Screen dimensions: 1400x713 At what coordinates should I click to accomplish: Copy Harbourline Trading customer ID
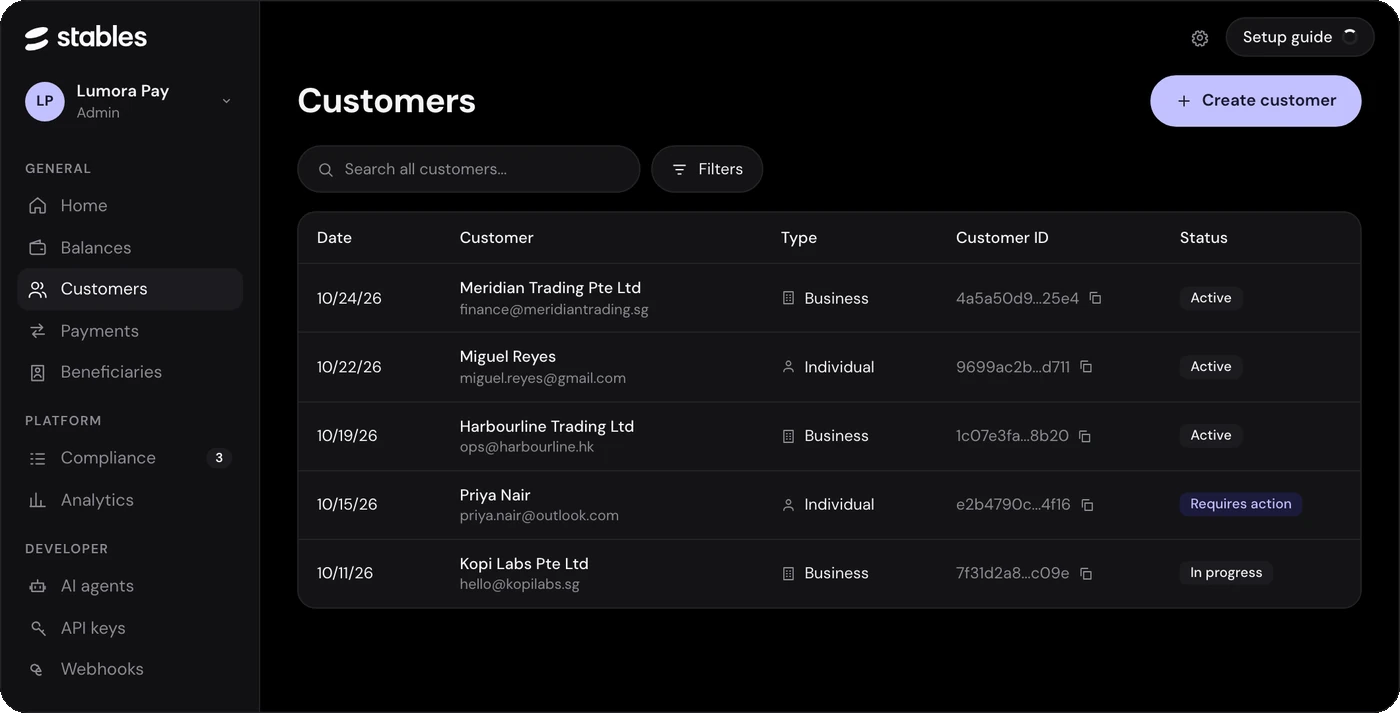1084,436
